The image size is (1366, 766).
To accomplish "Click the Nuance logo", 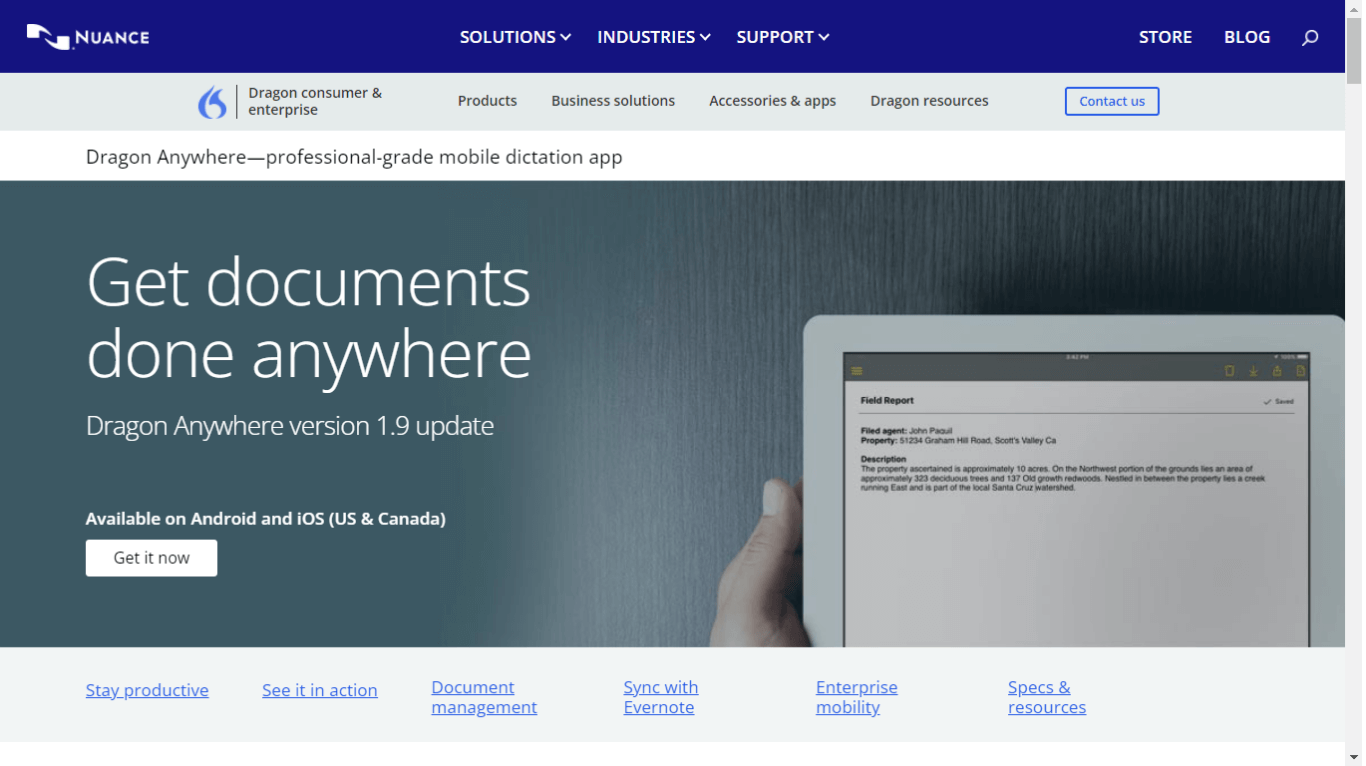I will pos(88,37).
